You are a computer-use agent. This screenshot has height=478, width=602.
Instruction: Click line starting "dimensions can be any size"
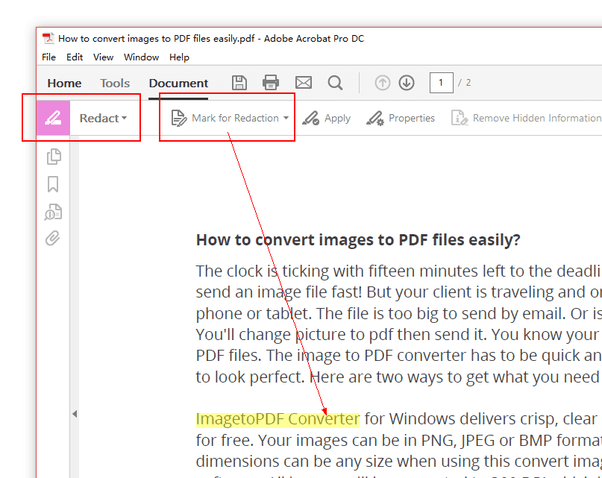399,461
